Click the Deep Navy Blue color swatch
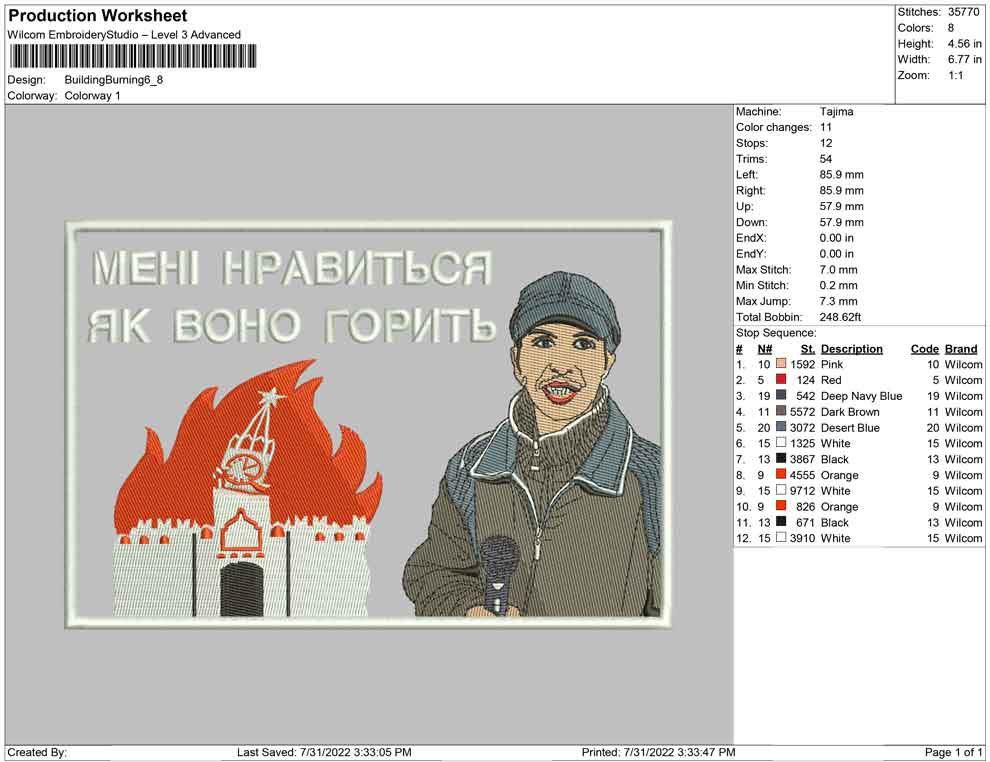The width and height of the screenshot is (990, 762). (x=781, y=395)
